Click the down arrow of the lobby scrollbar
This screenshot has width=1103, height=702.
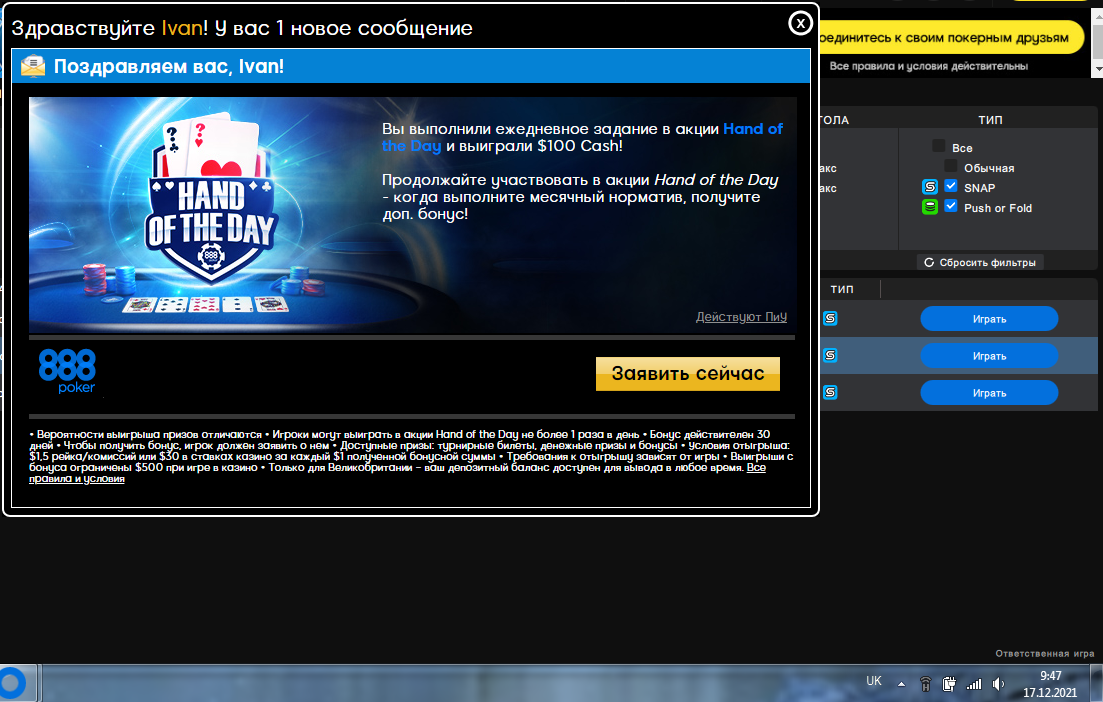1097,70
